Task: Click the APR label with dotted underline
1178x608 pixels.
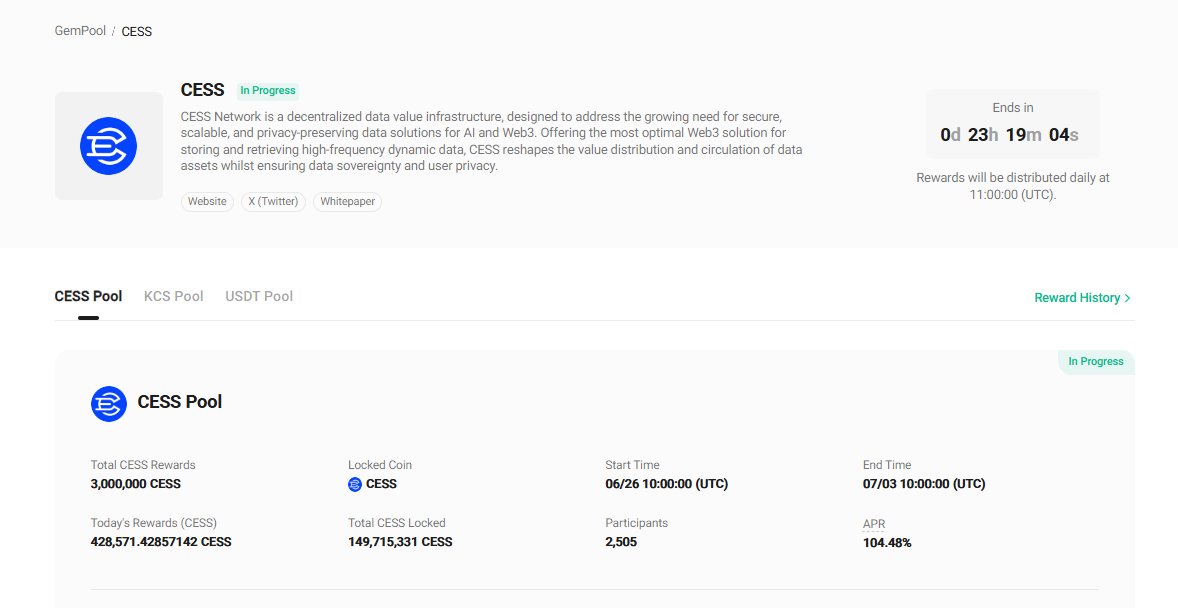Action: (874, 524)
